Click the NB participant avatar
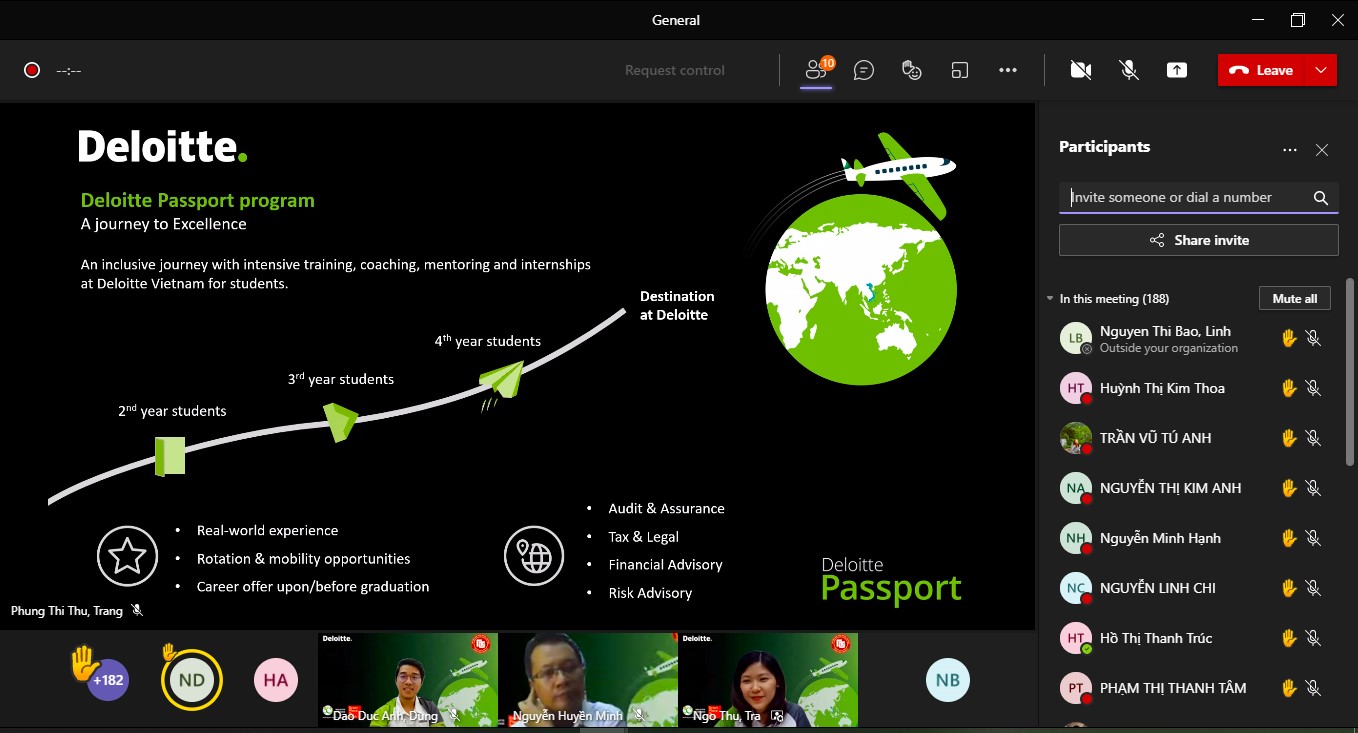Viewport: 1358px width, 733px height. point(948,680)
